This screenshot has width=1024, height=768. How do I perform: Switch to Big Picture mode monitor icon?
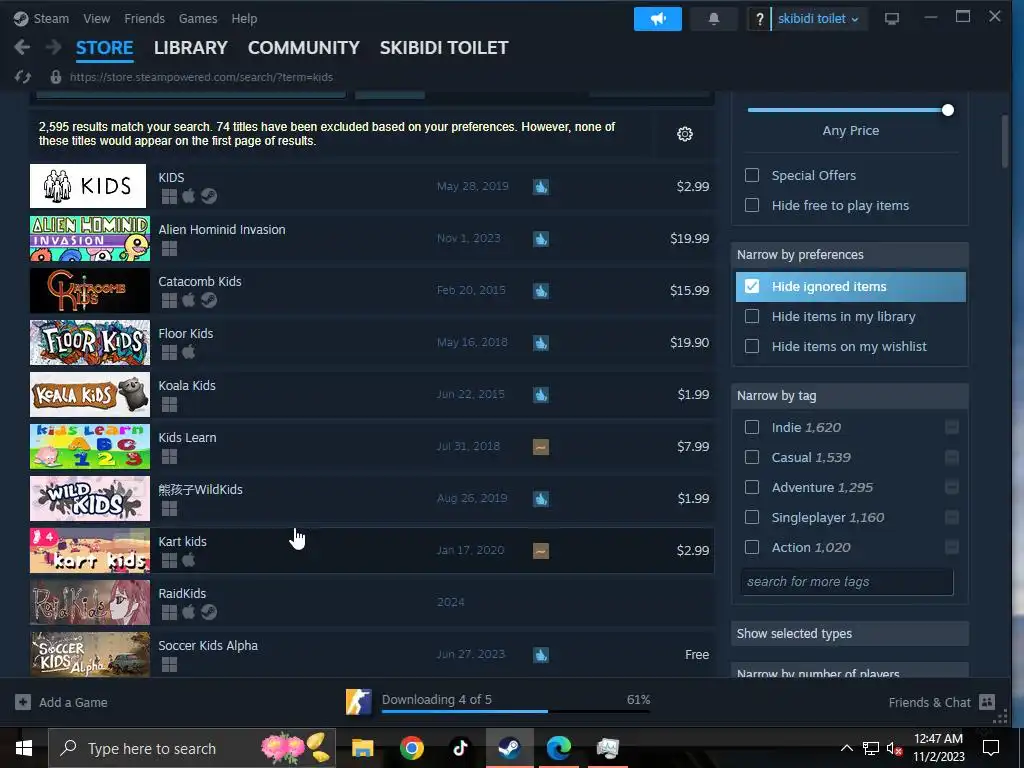[891, 19]
